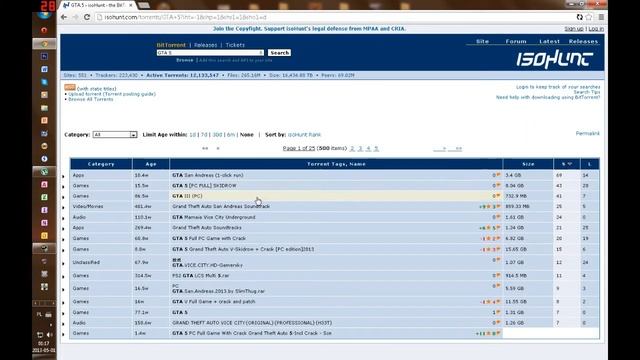The width and height of the screenshot is (640, 360).
Task: Expand the GTA 5 [PC FULL] SKIDROW row arrow
Action: (63, 187)
